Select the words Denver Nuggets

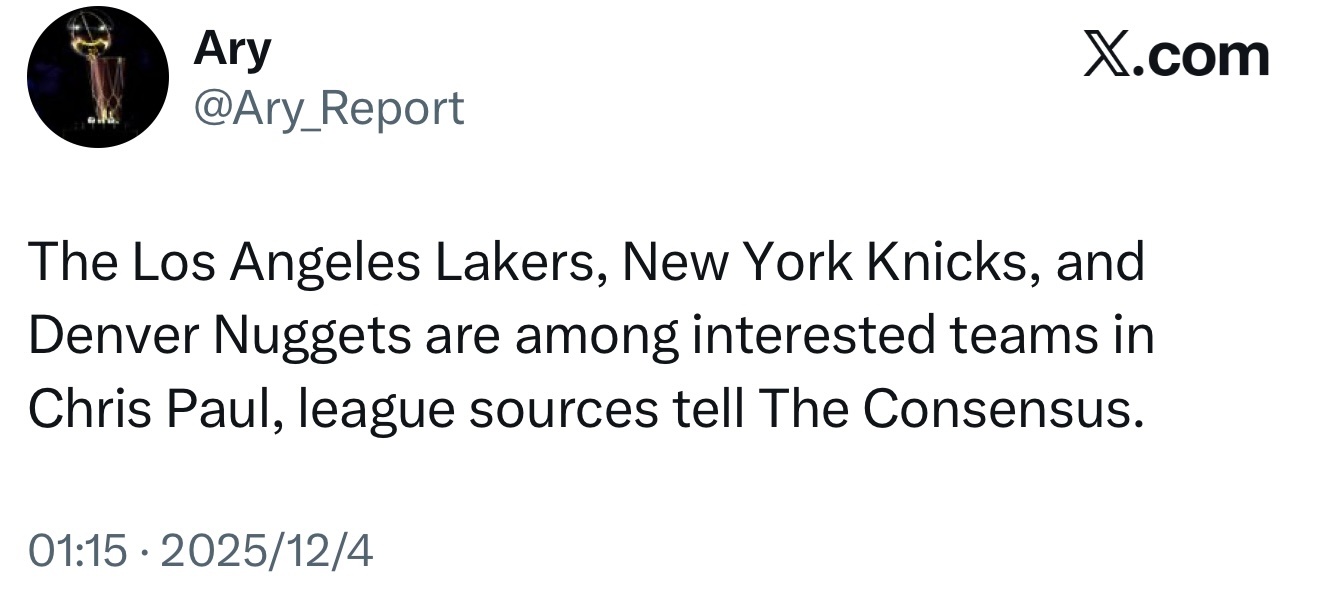[220, 336]
